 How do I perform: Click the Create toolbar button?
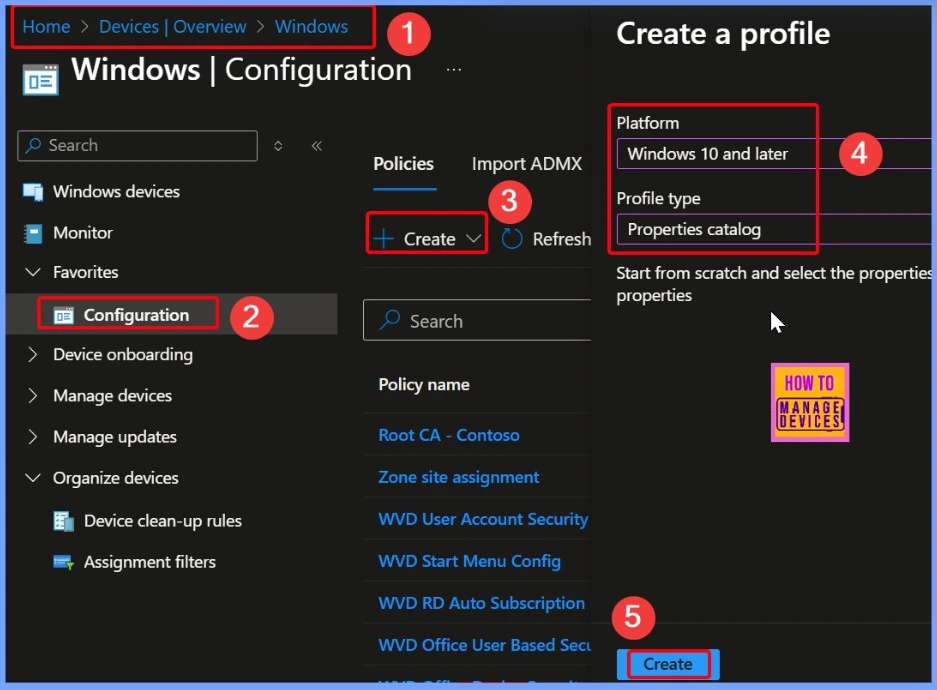coord(427,239)
